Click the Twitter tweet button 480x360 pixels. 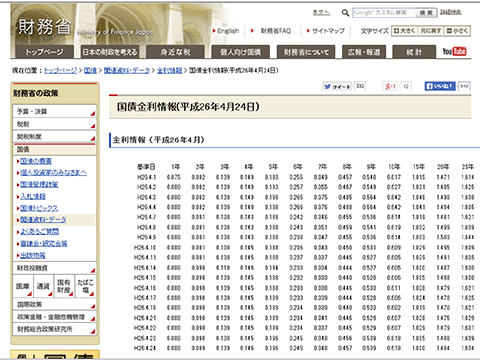tap(337, 86)
